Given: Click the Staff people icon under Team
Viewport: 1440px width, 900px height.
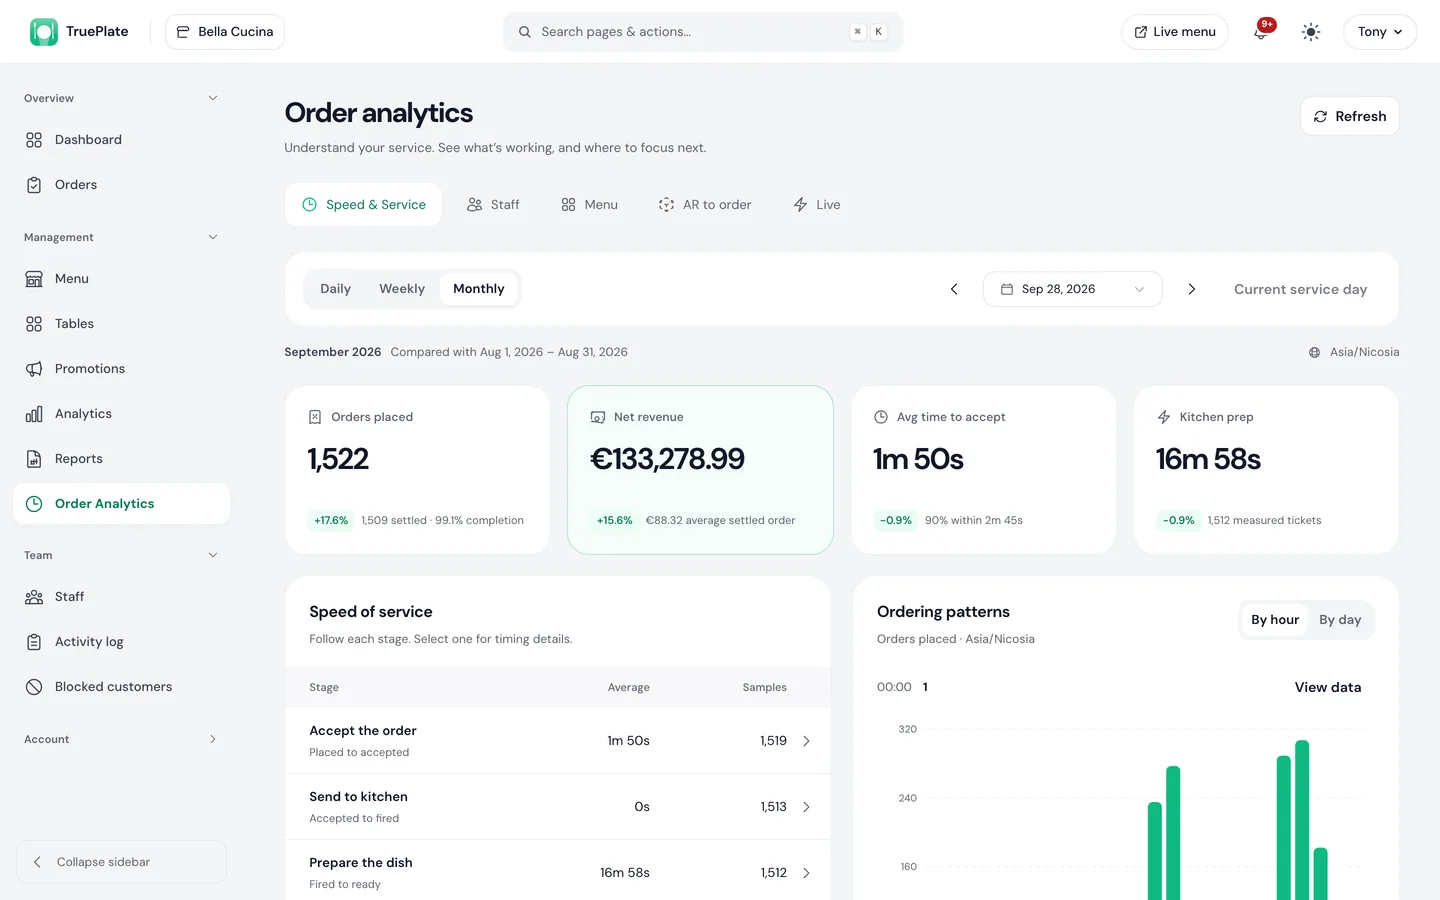Looking at the screenshot, I should [34, 597].
